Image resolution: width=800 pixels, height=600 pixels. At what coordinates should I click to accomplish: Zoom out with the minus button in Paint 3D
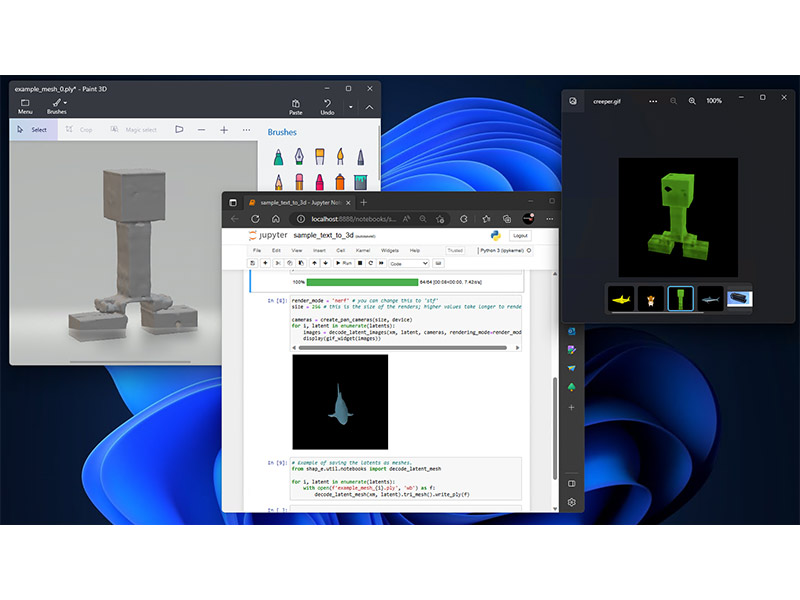tap(202, 130)
